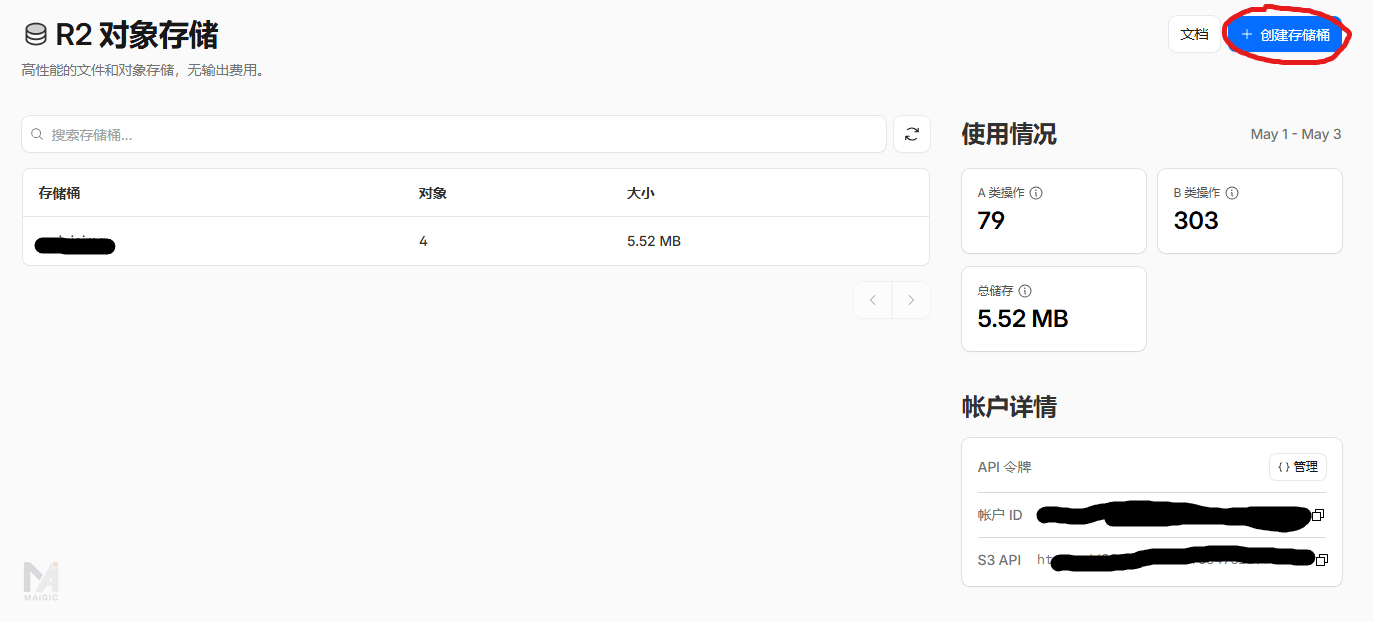Open the 文档 documentation button
The height and width of the screenshot is (622, 1373).
point(1194,34)
